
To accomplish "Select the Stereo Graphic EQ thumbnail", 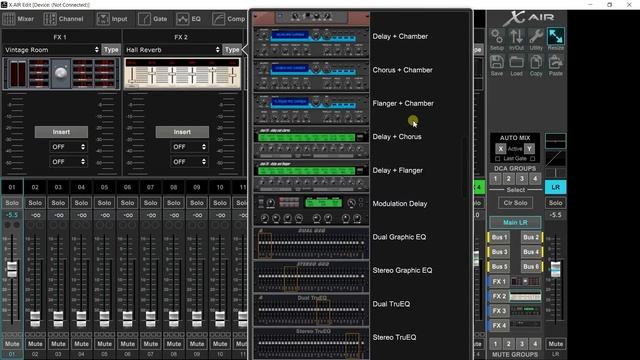I will click(311, 276).
